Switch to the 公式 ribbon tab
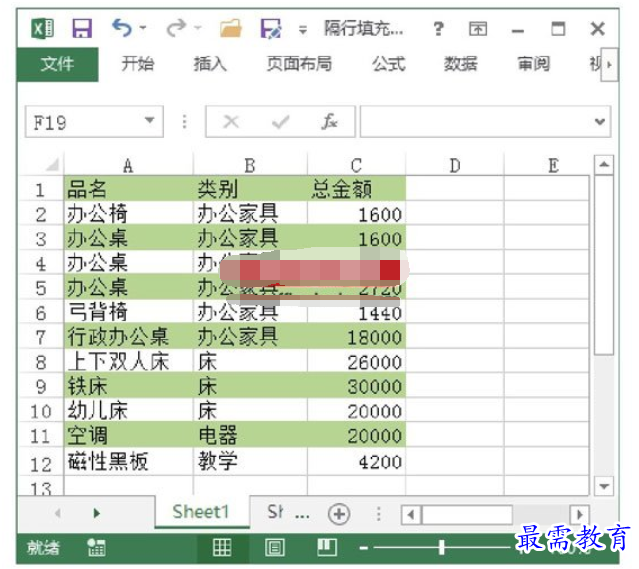The width and height of the screenshot is (639, 569). click(x=388, y=64)
